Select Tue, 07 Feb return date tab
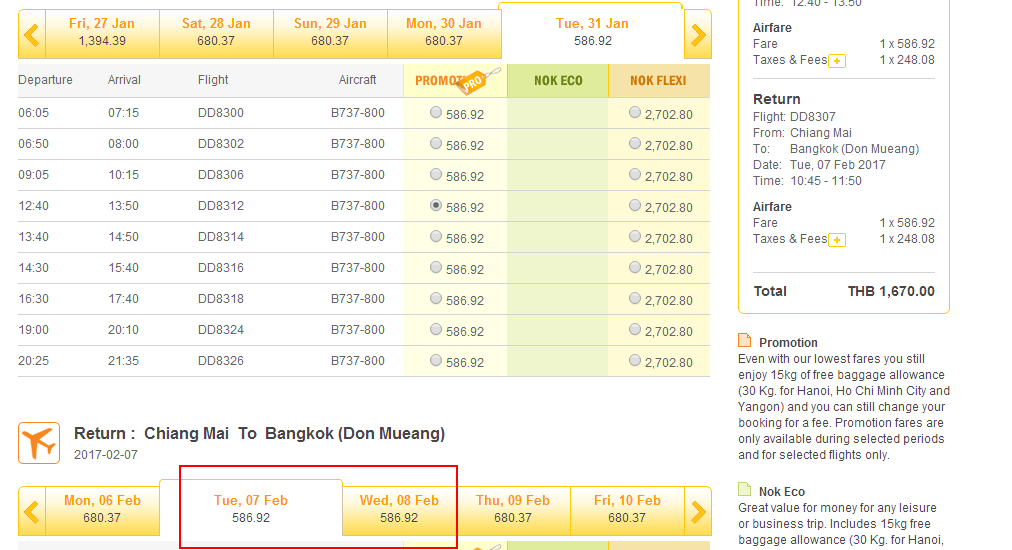The height and width of the screenshot is (550, 1012). pyautogui.click(x=251, y=509)
